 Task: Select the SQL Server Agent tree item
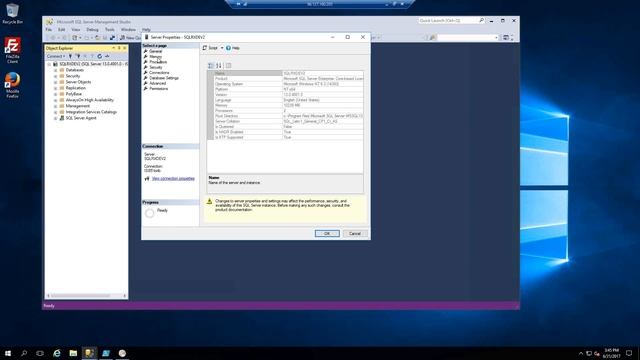[x=81, y=118]
